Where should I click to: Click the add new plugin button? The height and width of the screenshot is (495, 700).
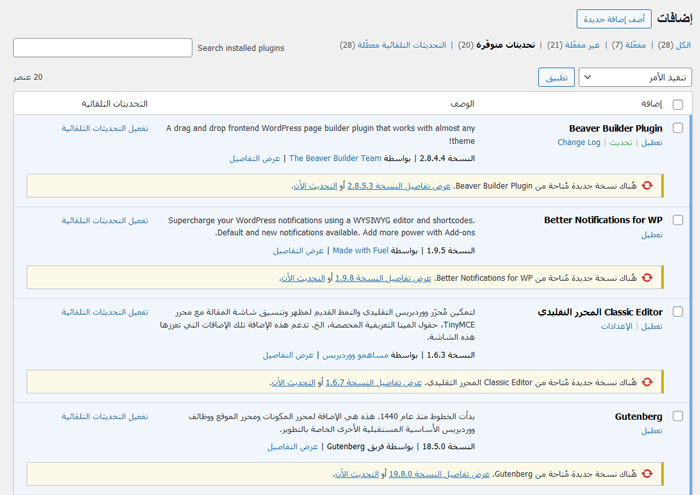614,19
